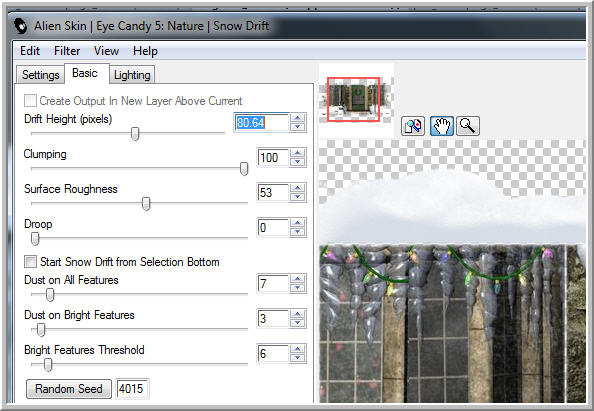The width and height of the screenshot is (594, 411).
Task: Decrease Droop with down arrow
Action: tap(298, 232)
